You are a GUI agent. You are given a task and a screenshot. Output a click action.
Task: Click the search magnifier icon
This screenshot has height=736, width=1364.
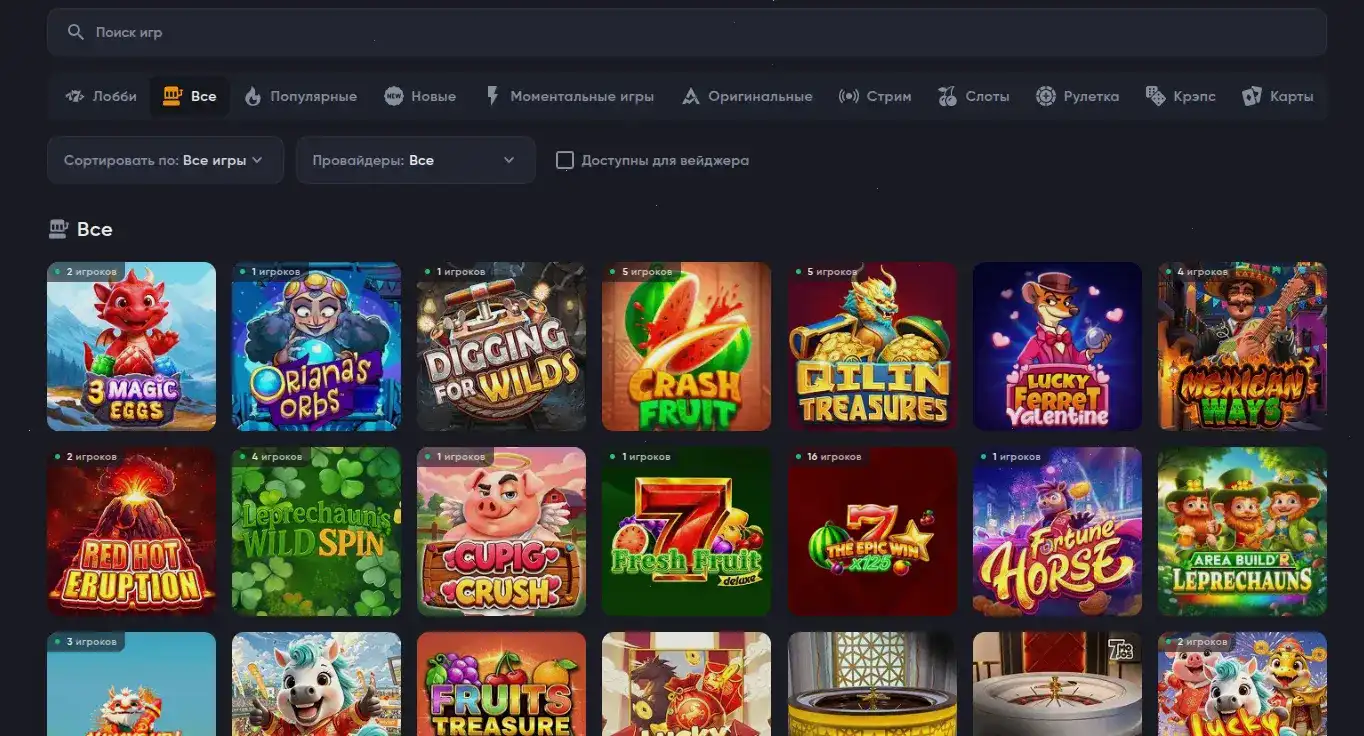[75, 31]
